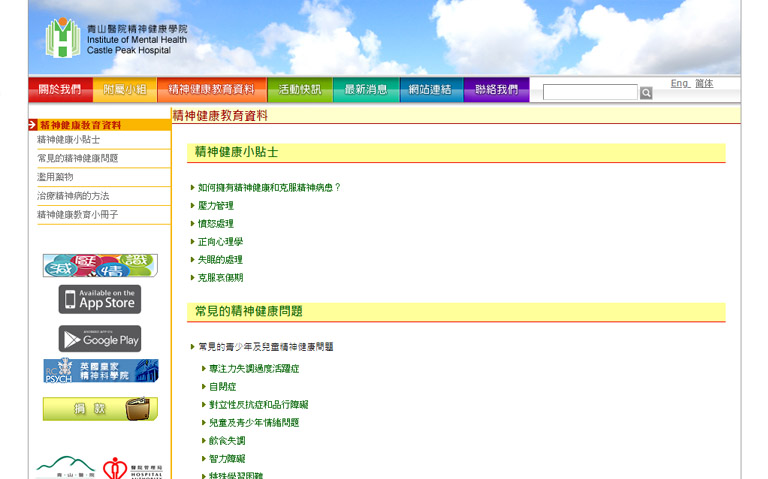Select 精神健康教育小冊子 in the sidebar
This screenshot has width=768, height=479.
pyautogui.click(x=78, y=215)
